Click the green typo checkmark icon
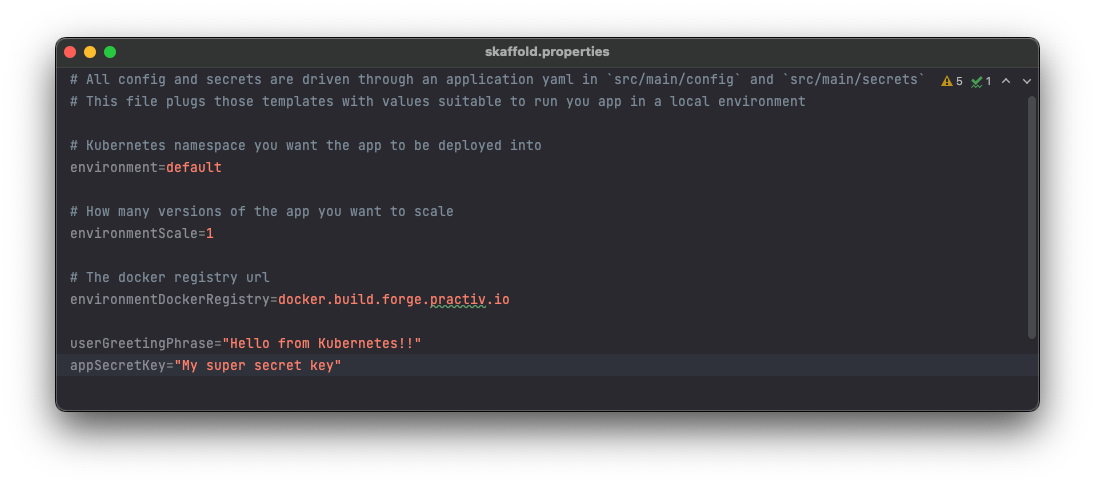The height and width of the screenshot is (485, 1095). coord(976,82)
